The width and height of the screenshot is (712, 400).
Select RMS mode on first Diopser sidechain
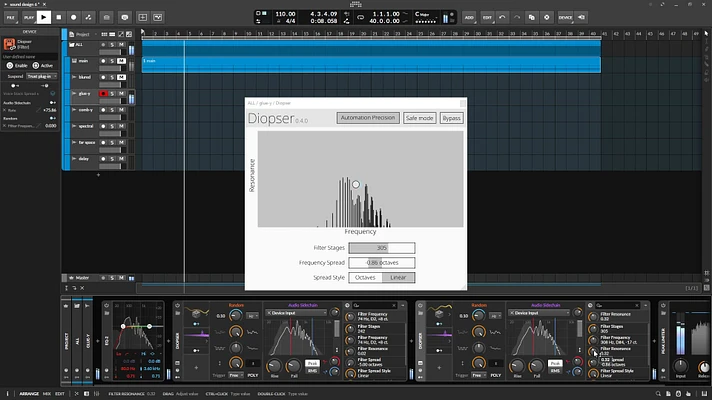pyautogui.click(x=312, y=371)
